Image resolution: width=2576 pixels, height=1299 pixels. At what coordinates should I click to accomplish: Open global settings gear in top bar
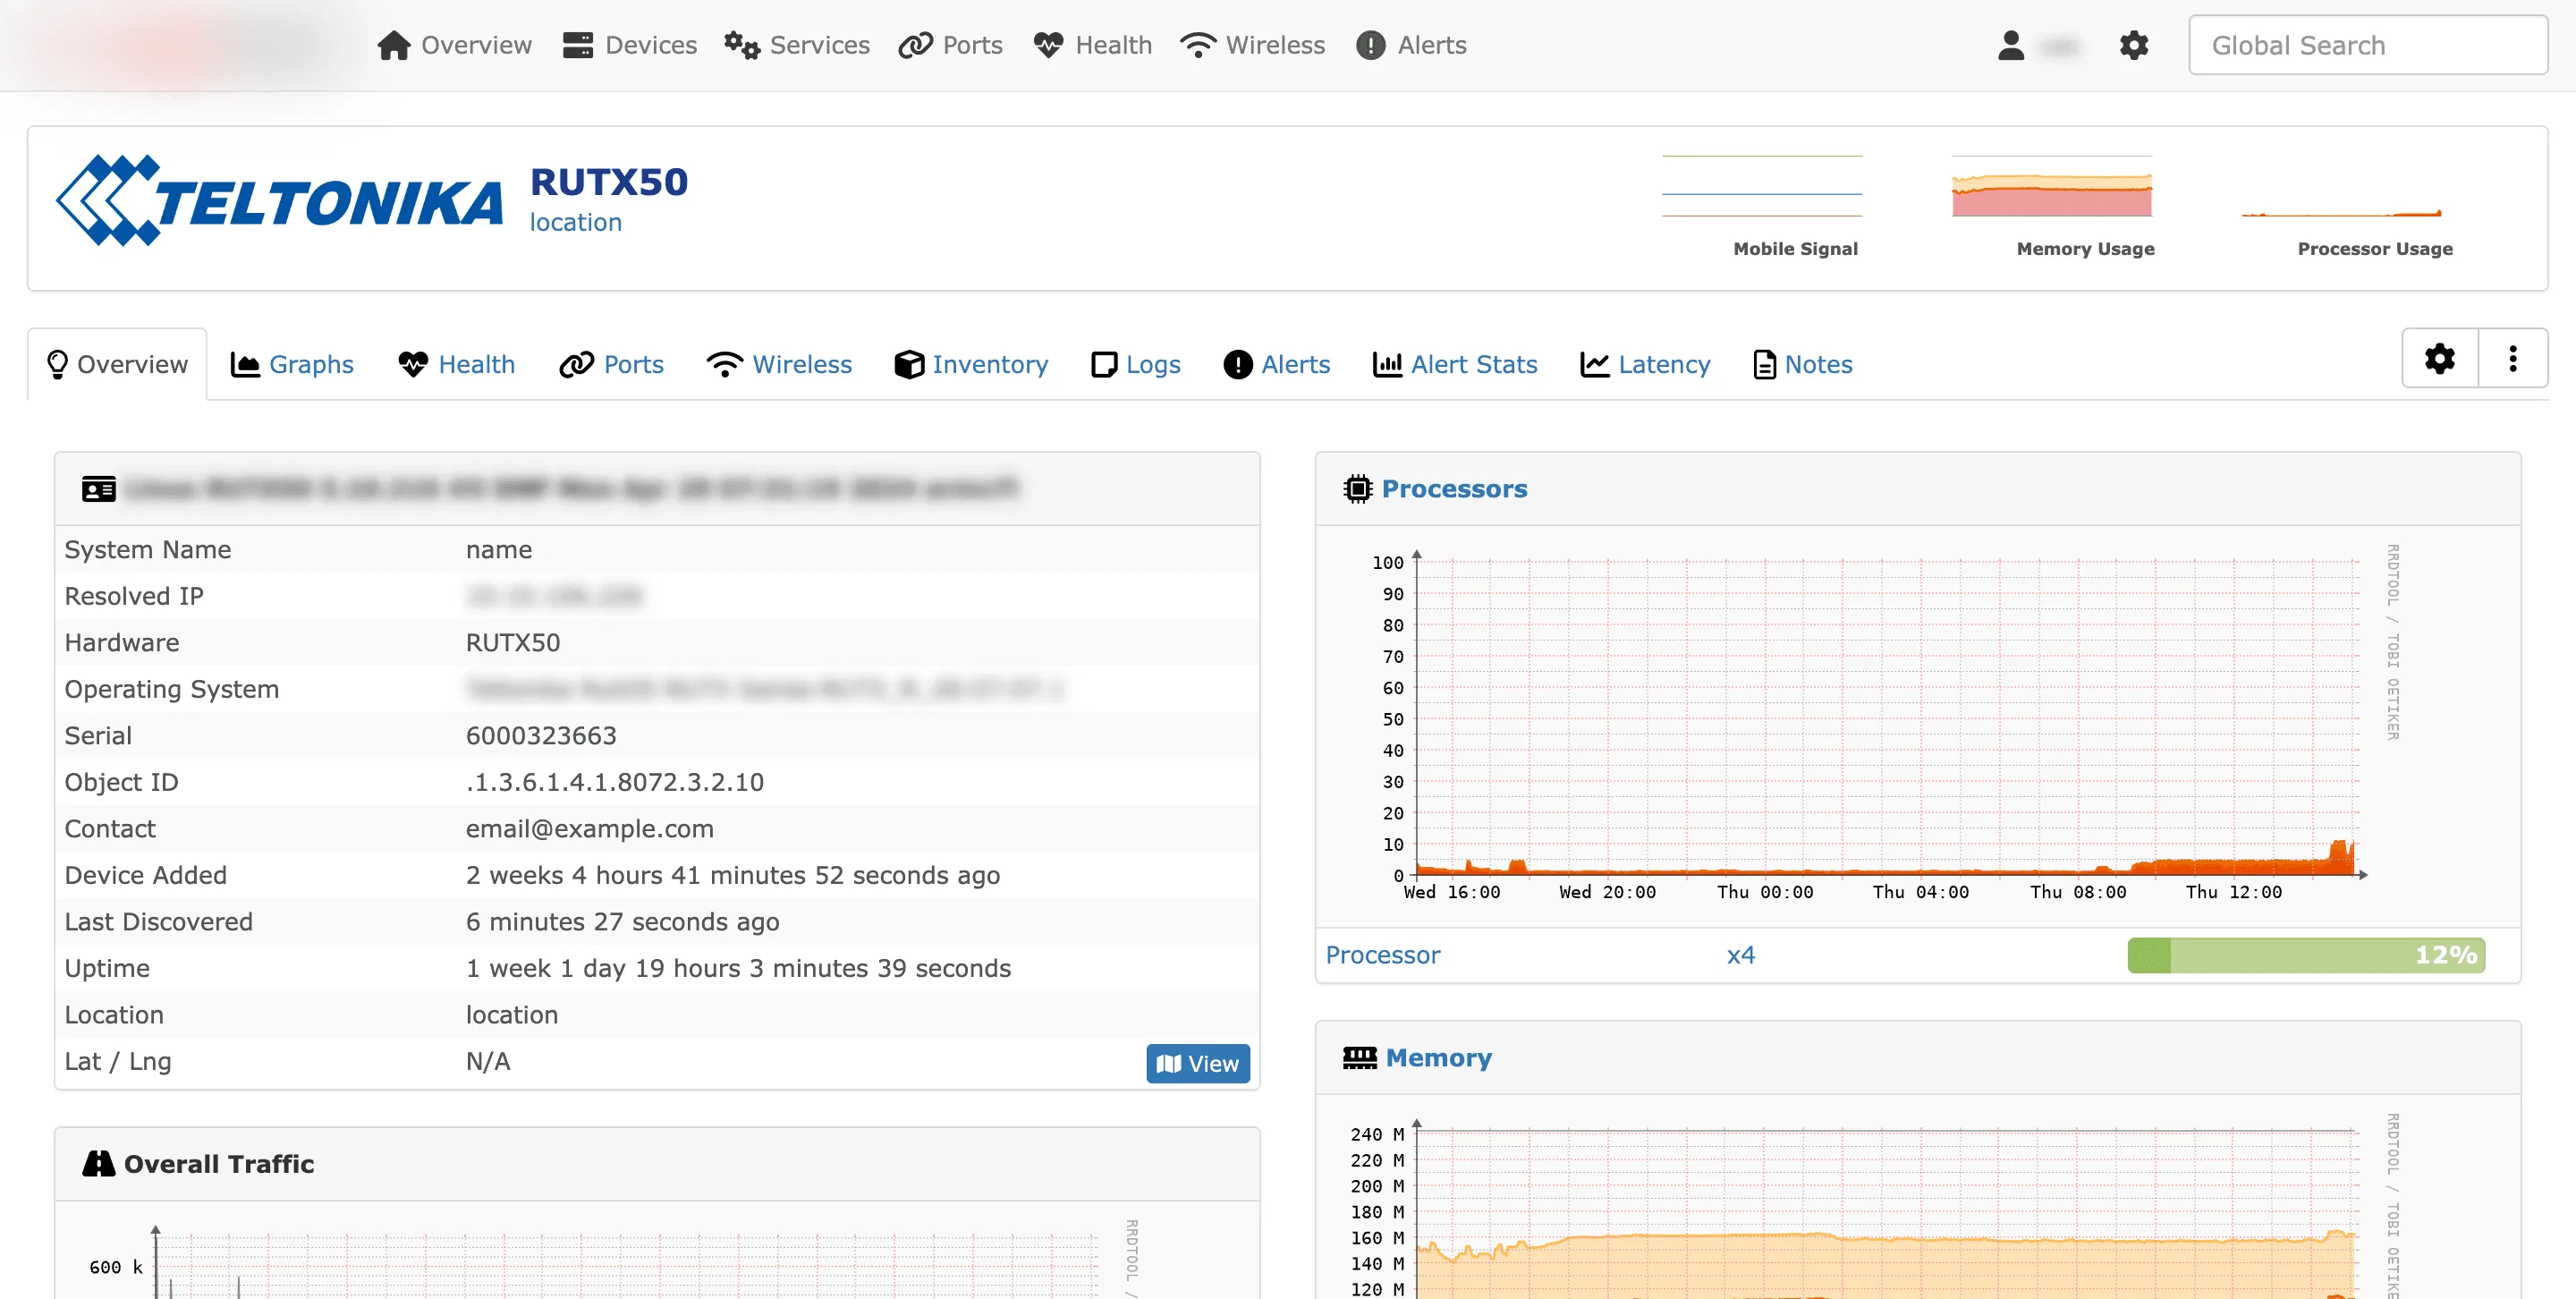(2133, 45)
